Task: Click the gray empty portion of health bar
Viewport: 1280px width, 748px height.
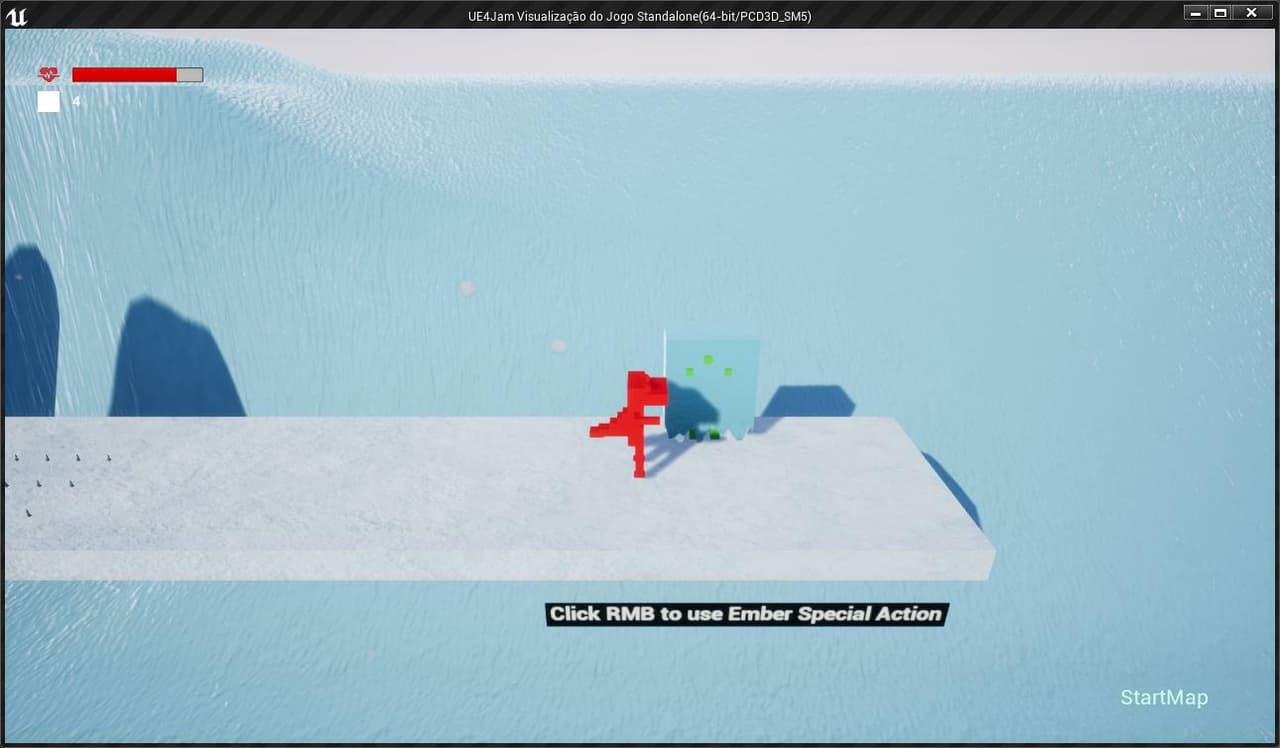Action: tap(190, 75)
